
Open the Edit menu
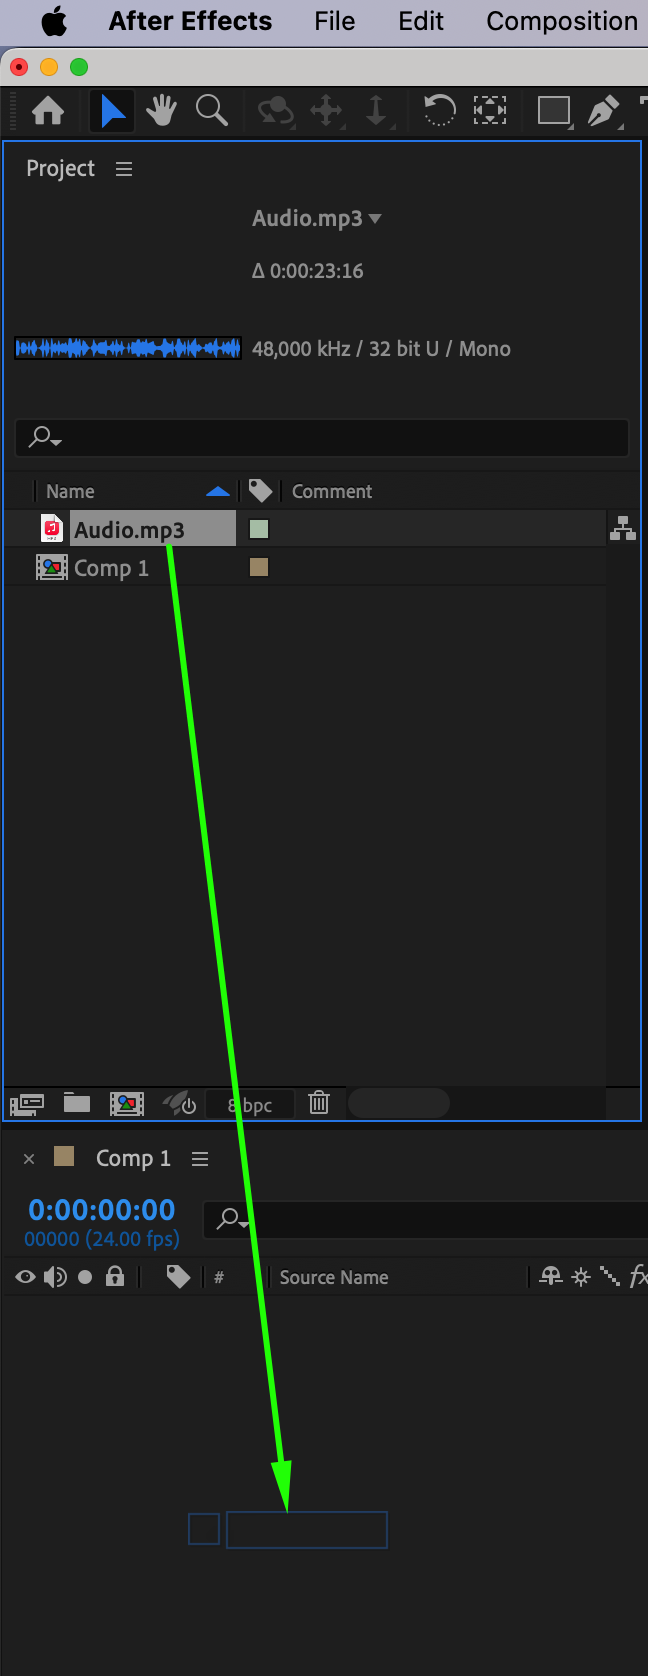(421, 21)
